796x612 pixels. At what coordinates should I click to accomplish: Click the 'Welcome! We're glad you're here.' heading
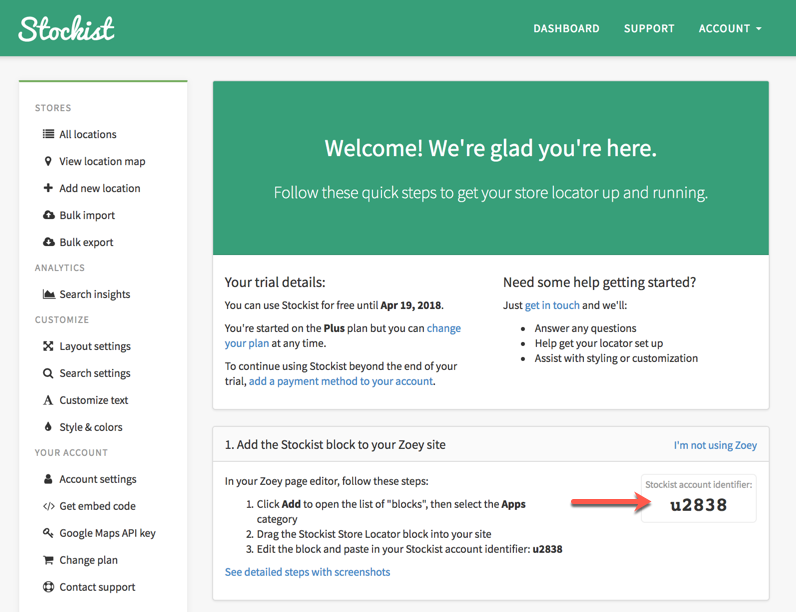click(491, 148)
